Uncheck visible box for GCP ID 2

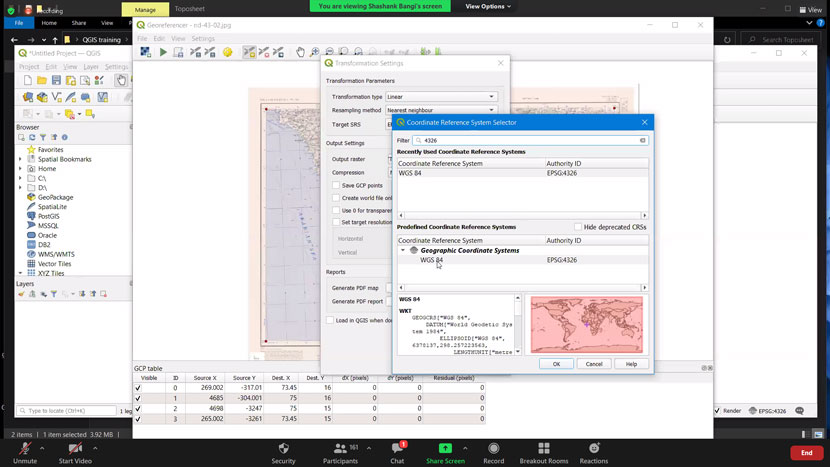[138, 409]
